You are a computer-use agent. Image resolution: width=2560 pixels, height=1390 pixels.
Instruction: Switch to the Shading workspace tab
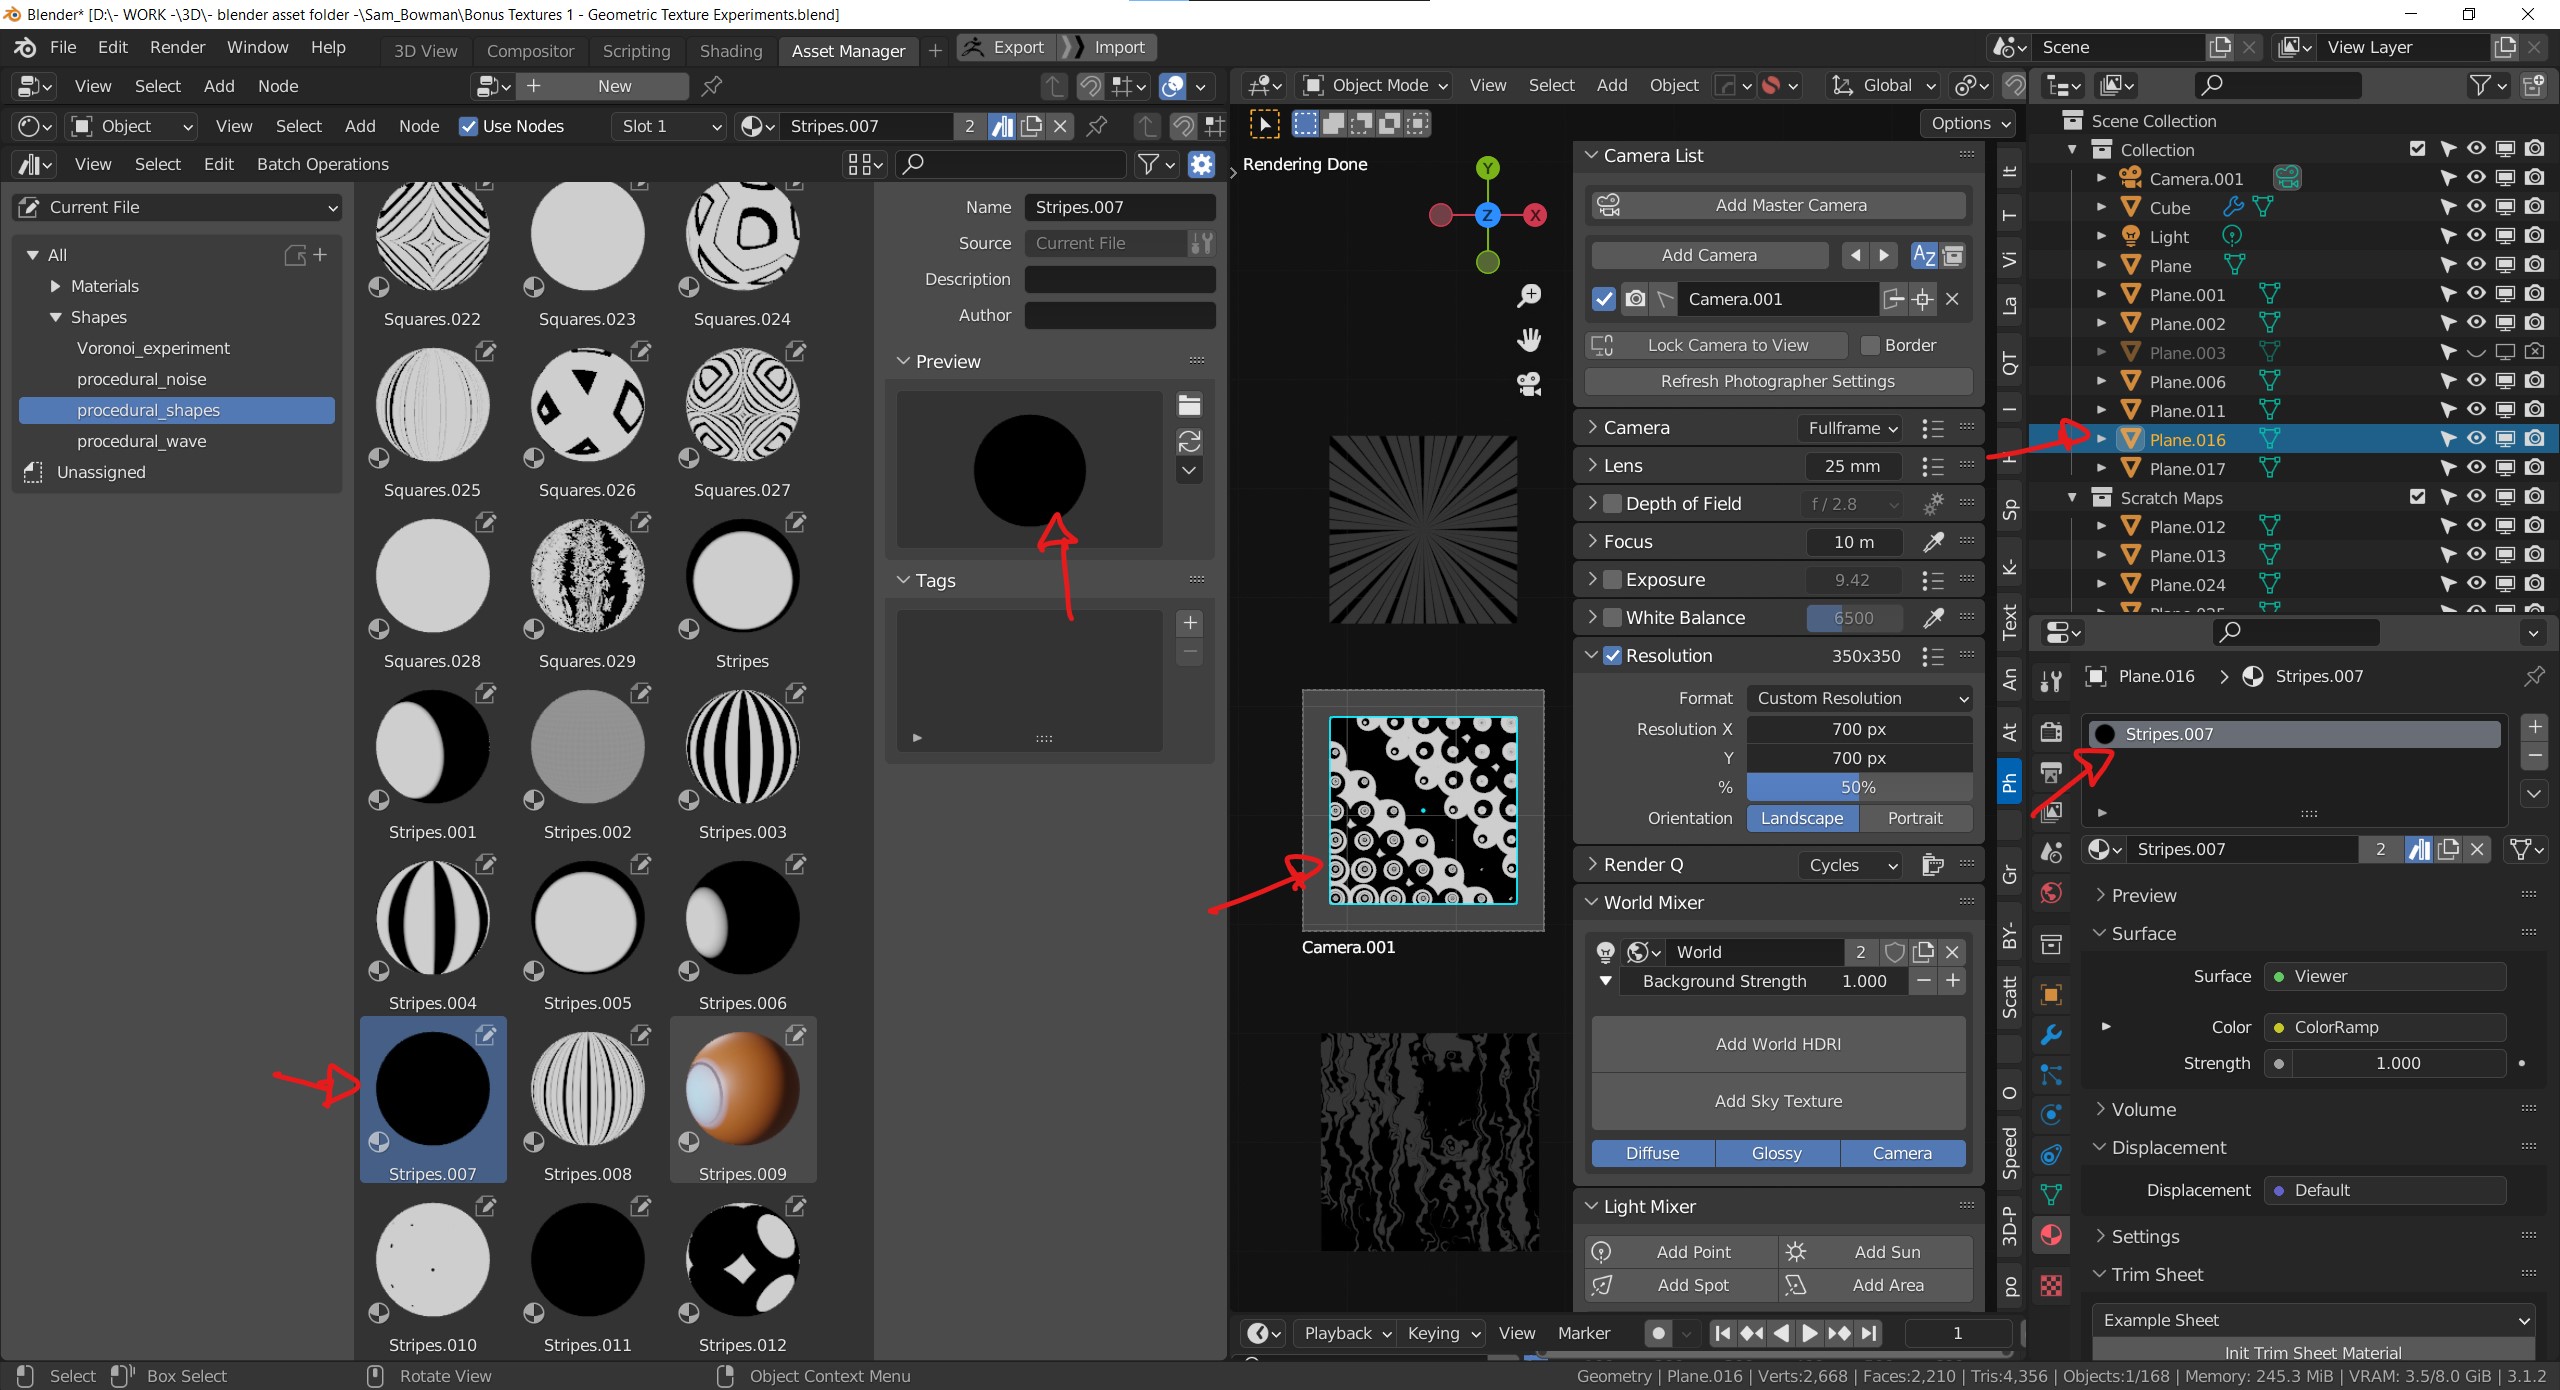pos(730,50)
